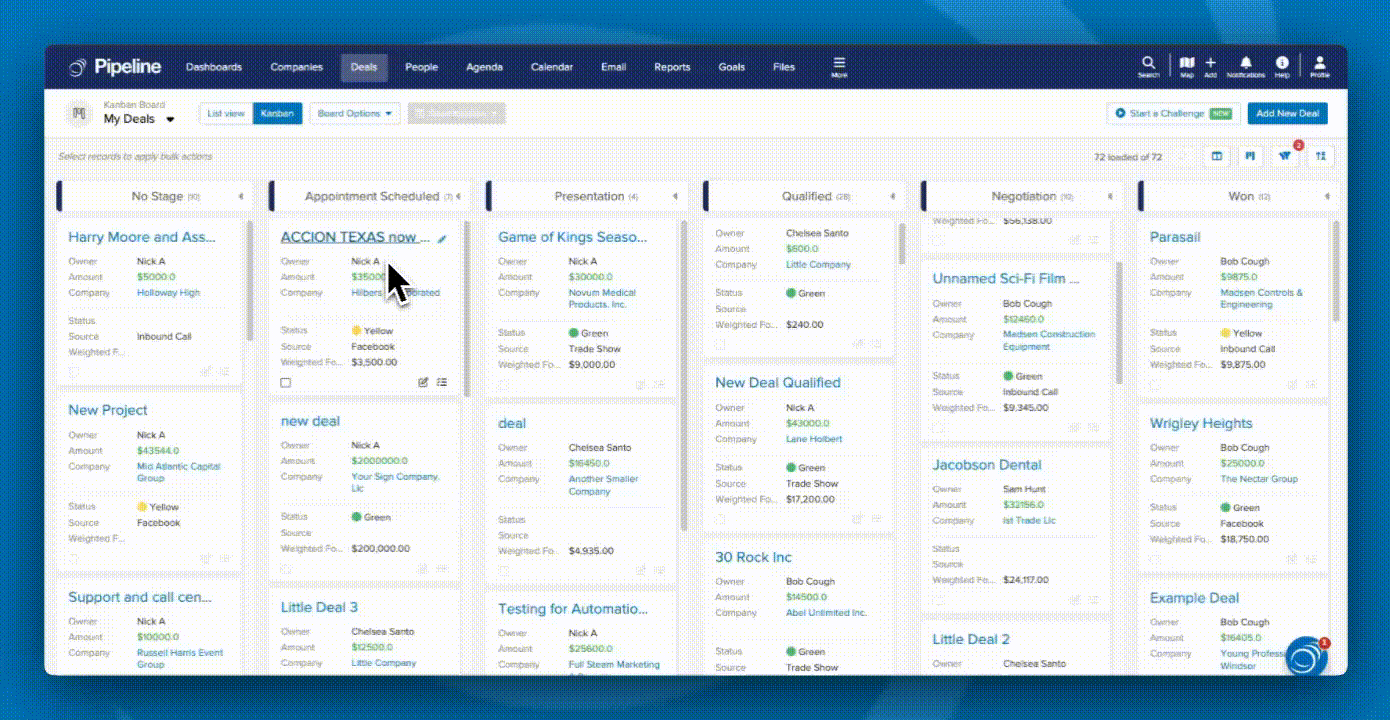Open the Profile icon in the navbar
The width and height of the screenshot is (1390, 720).
pyautogui.click(x=1320, y=62)
